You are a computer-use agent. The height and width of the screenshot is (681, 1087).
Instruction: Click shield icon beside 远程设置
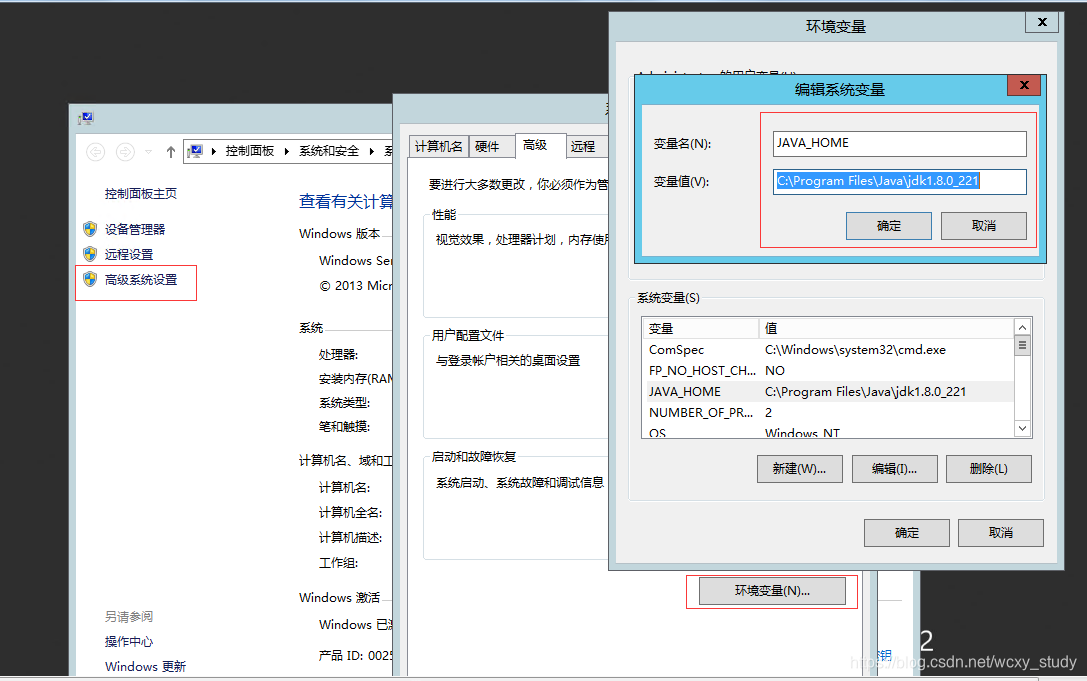pos(90,254)
